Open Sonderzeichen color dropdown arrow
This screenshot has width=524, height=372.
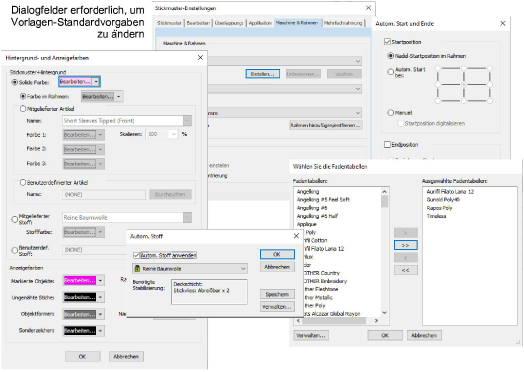coord(101,331)
